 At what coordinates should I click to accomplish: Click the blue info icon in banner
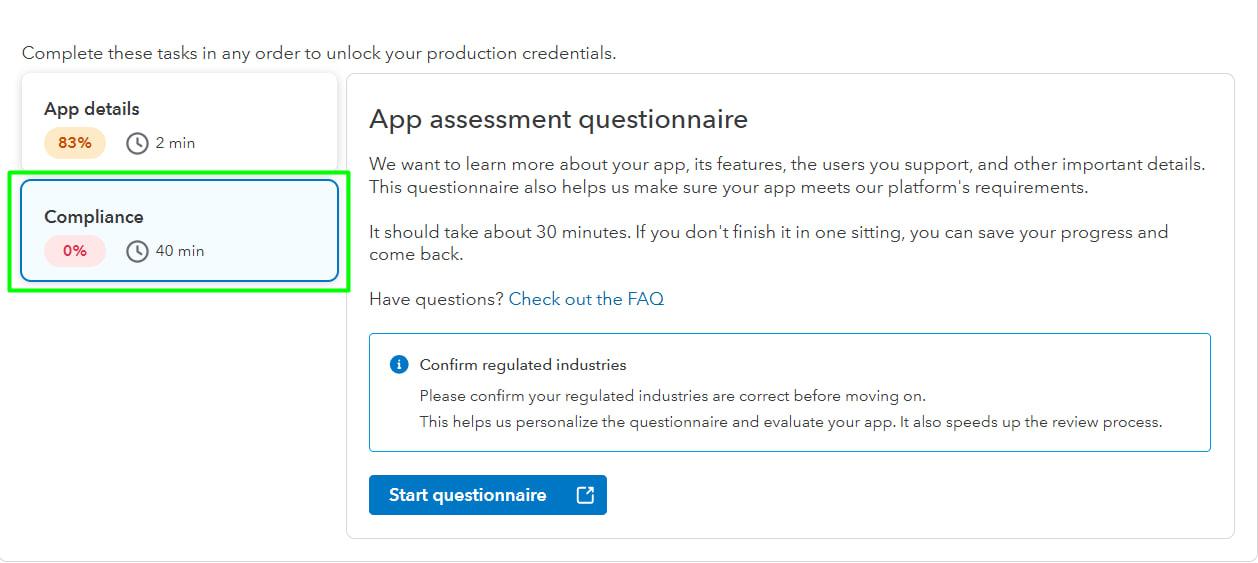[x=399, y=365]
